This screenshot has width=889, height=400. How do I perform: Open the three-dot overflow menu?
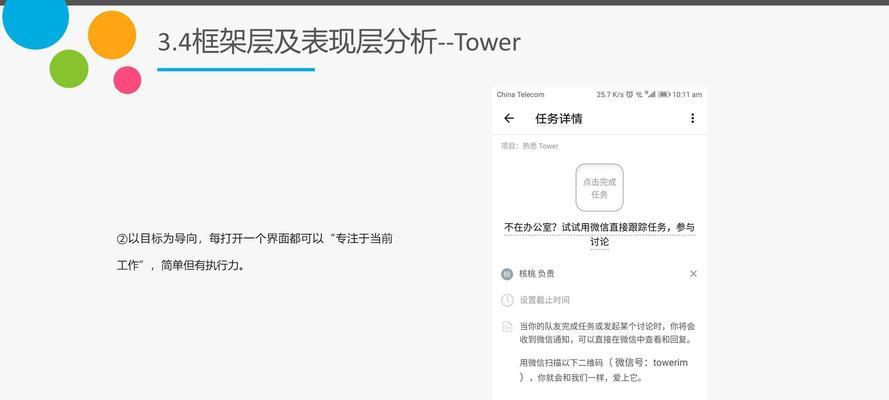[x=692, y=118]
